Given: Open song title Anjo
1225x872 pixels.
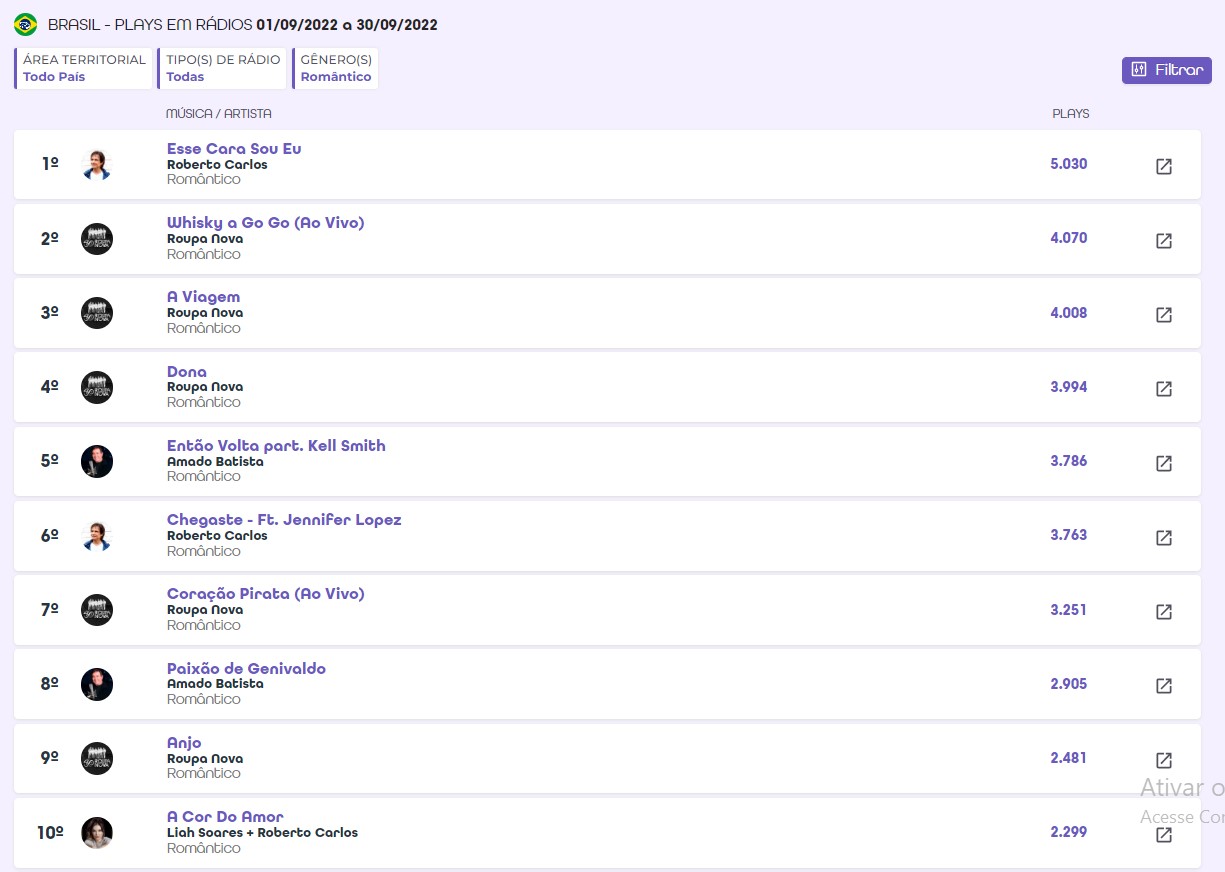Looking at the screenshot, I should tap(184, 743).
